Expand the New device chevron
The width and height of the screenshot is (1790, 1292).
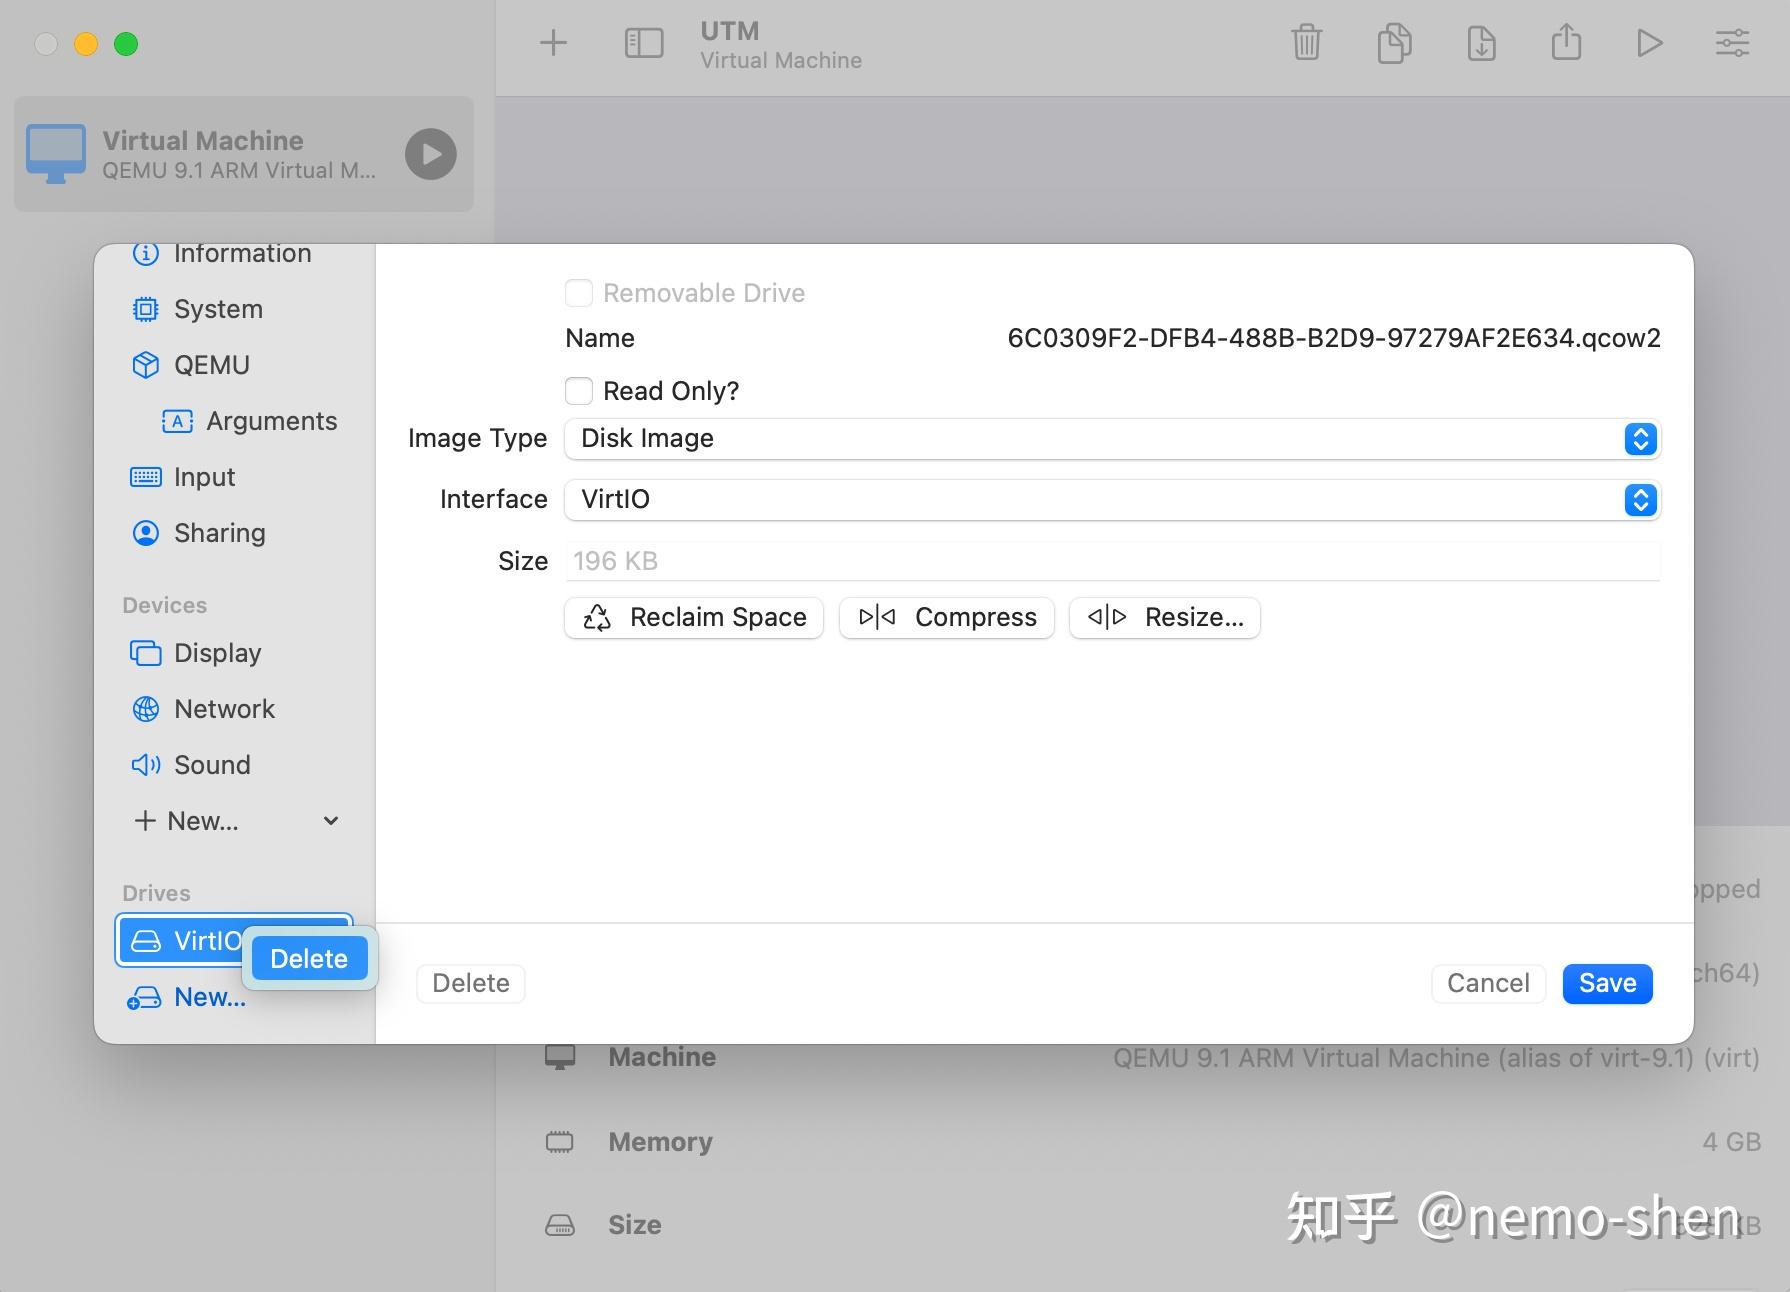330,821
